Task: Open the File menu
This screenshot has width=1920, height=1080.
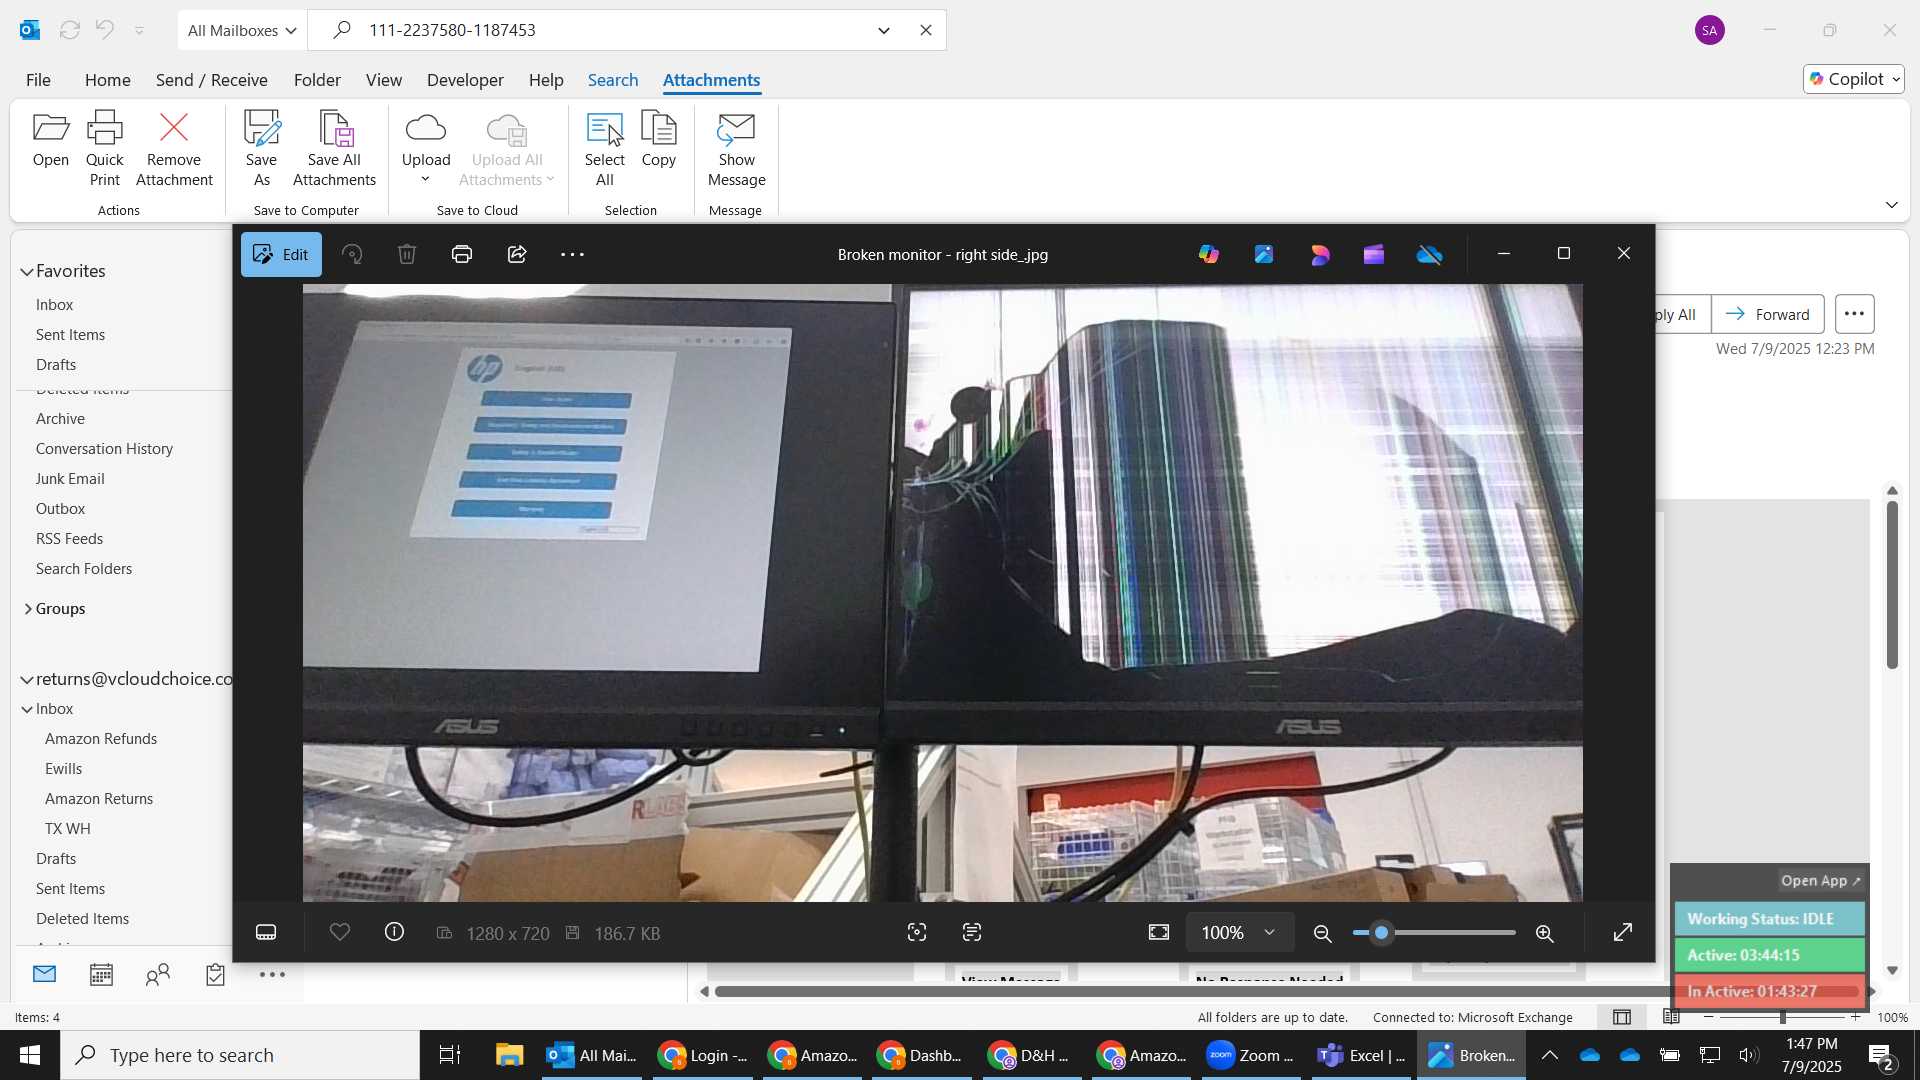Action: pos(38,80)
